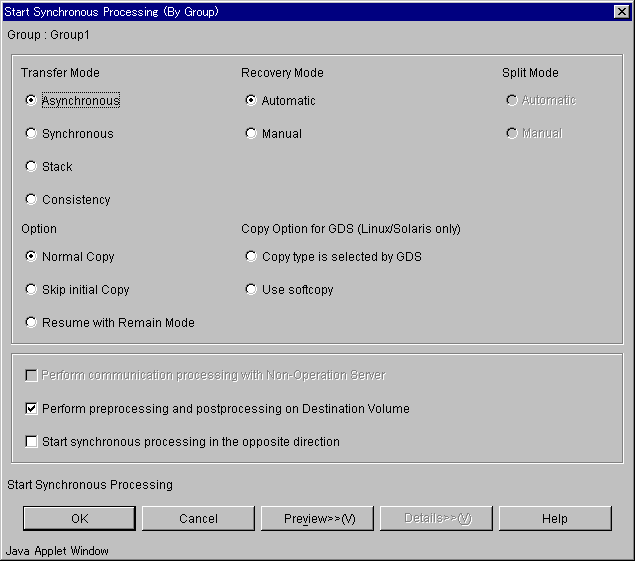Click the Option heading above Normal Copy

[39, 229]
